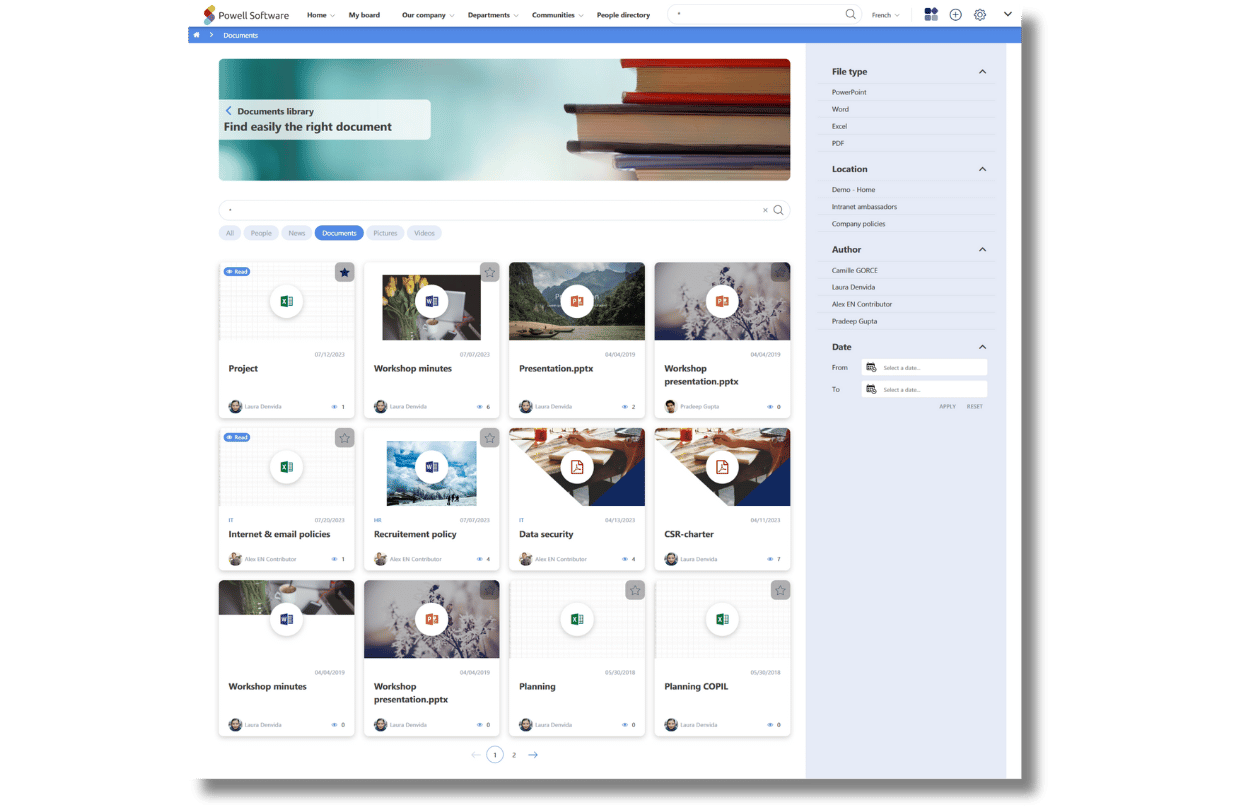1238x810 pixels.
Task: Go to next page with arrow icon
Action: 533,755
